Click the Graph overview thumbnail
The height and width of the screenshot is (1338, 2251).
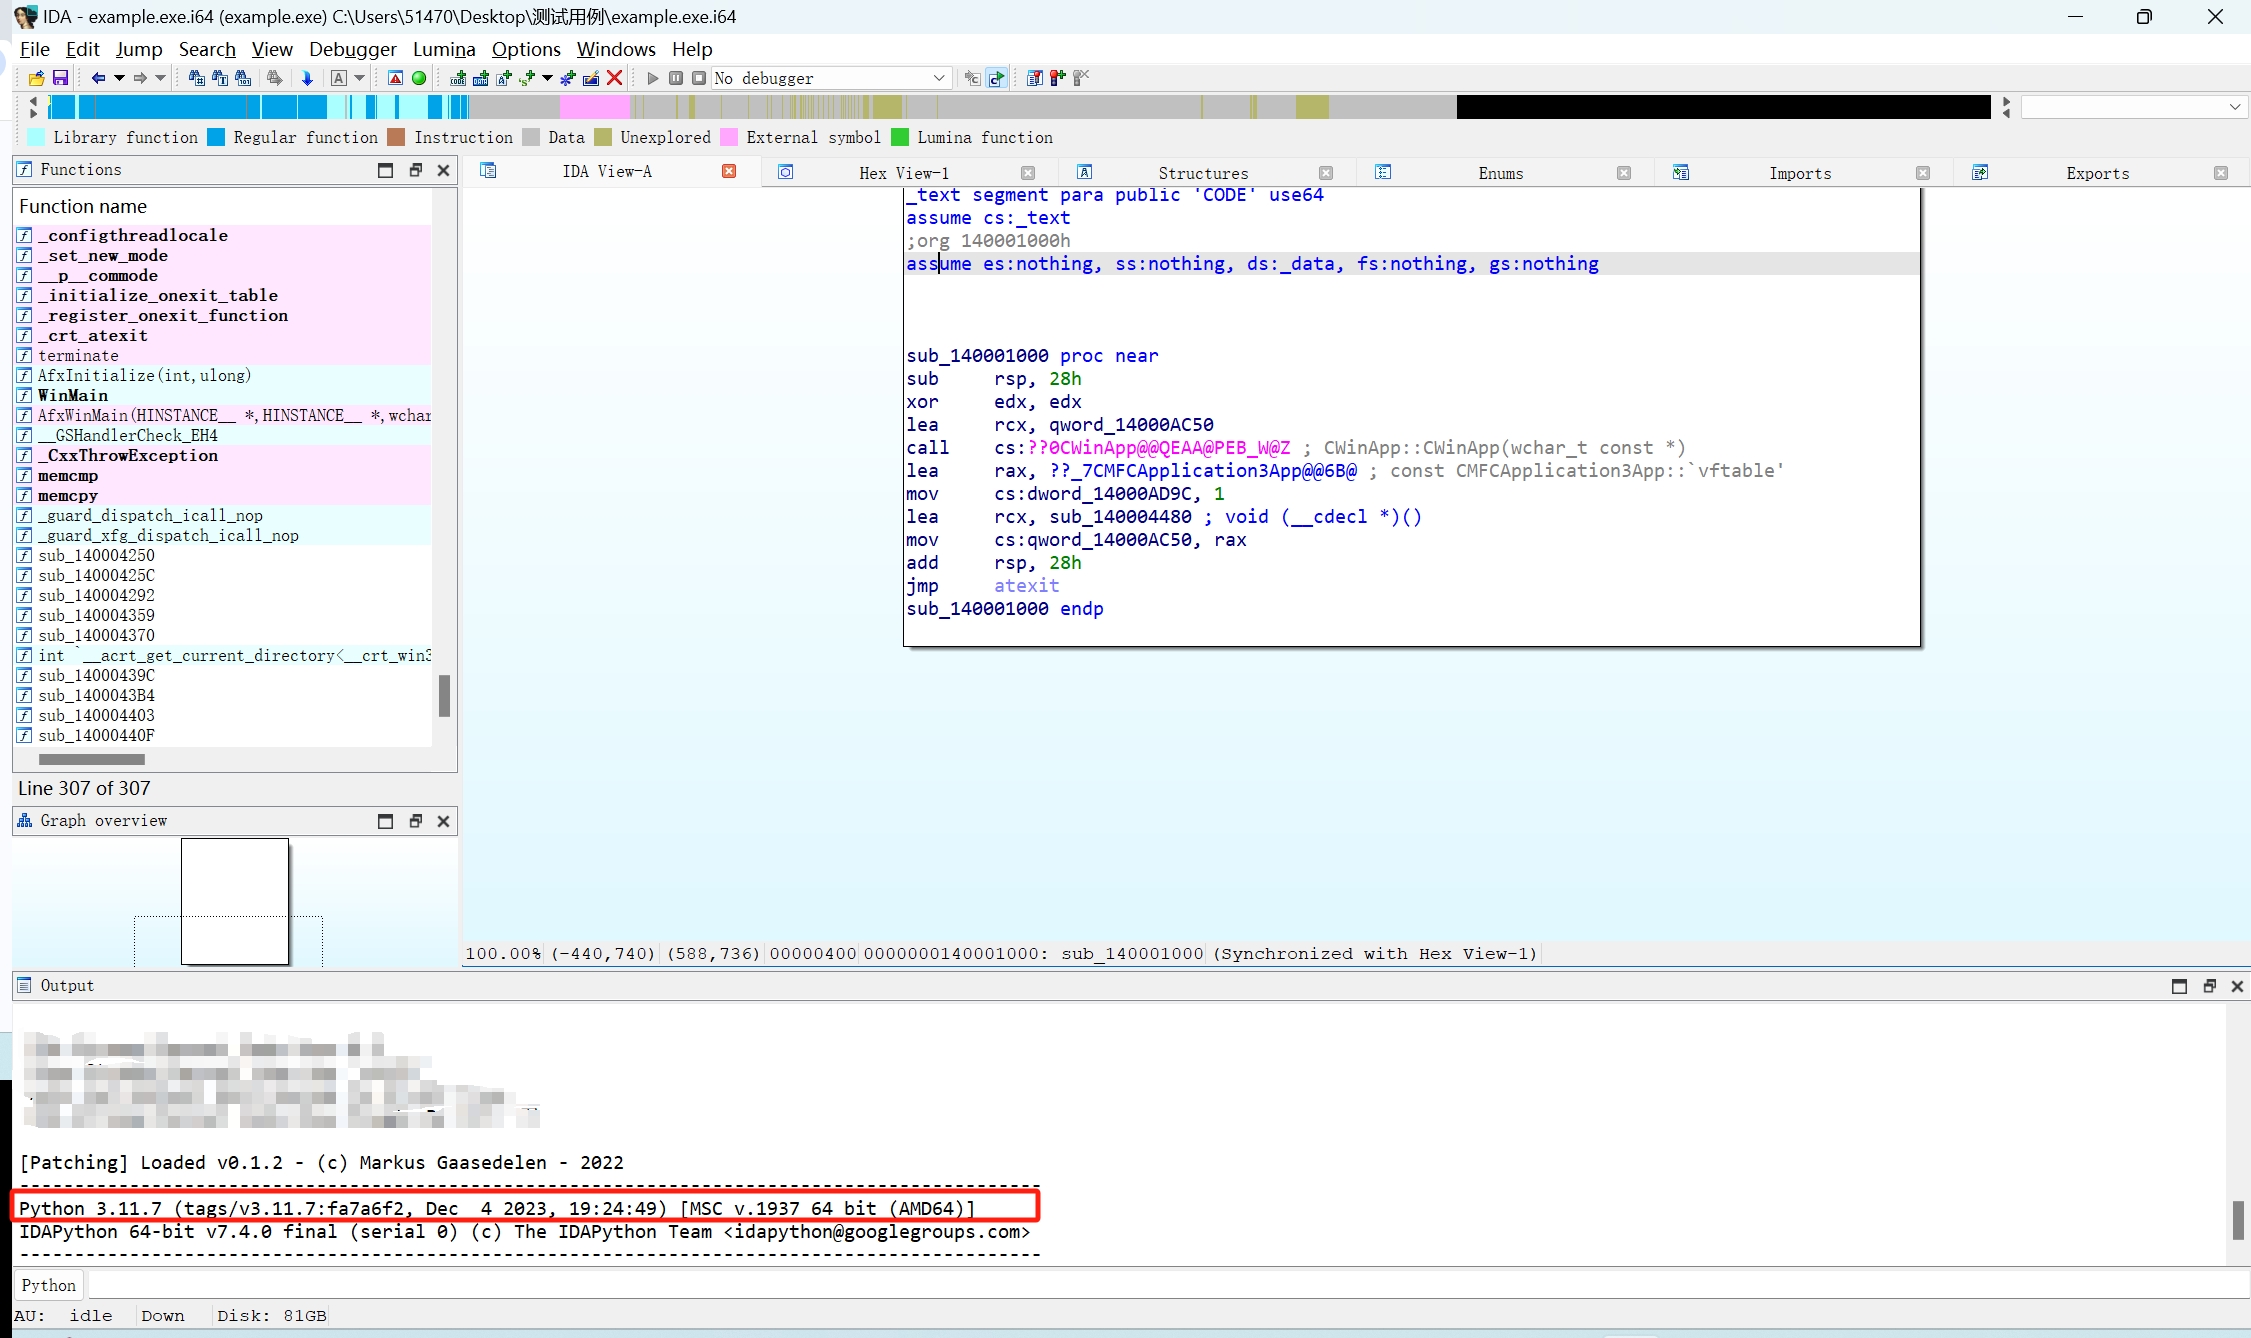click(x=235, y=901)
